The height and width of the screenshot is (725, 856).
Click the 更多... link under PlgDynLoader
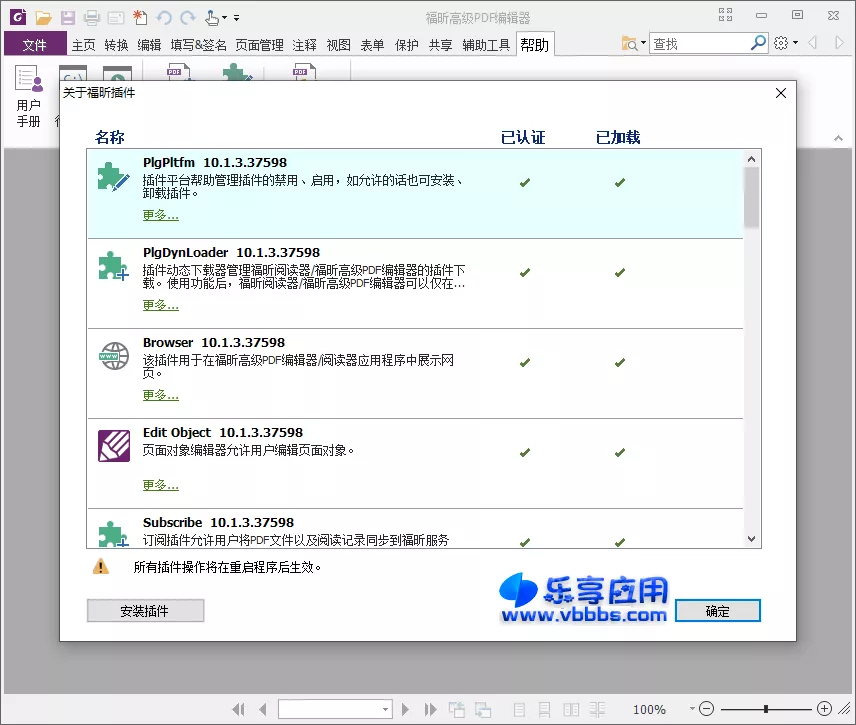[160, 305]
